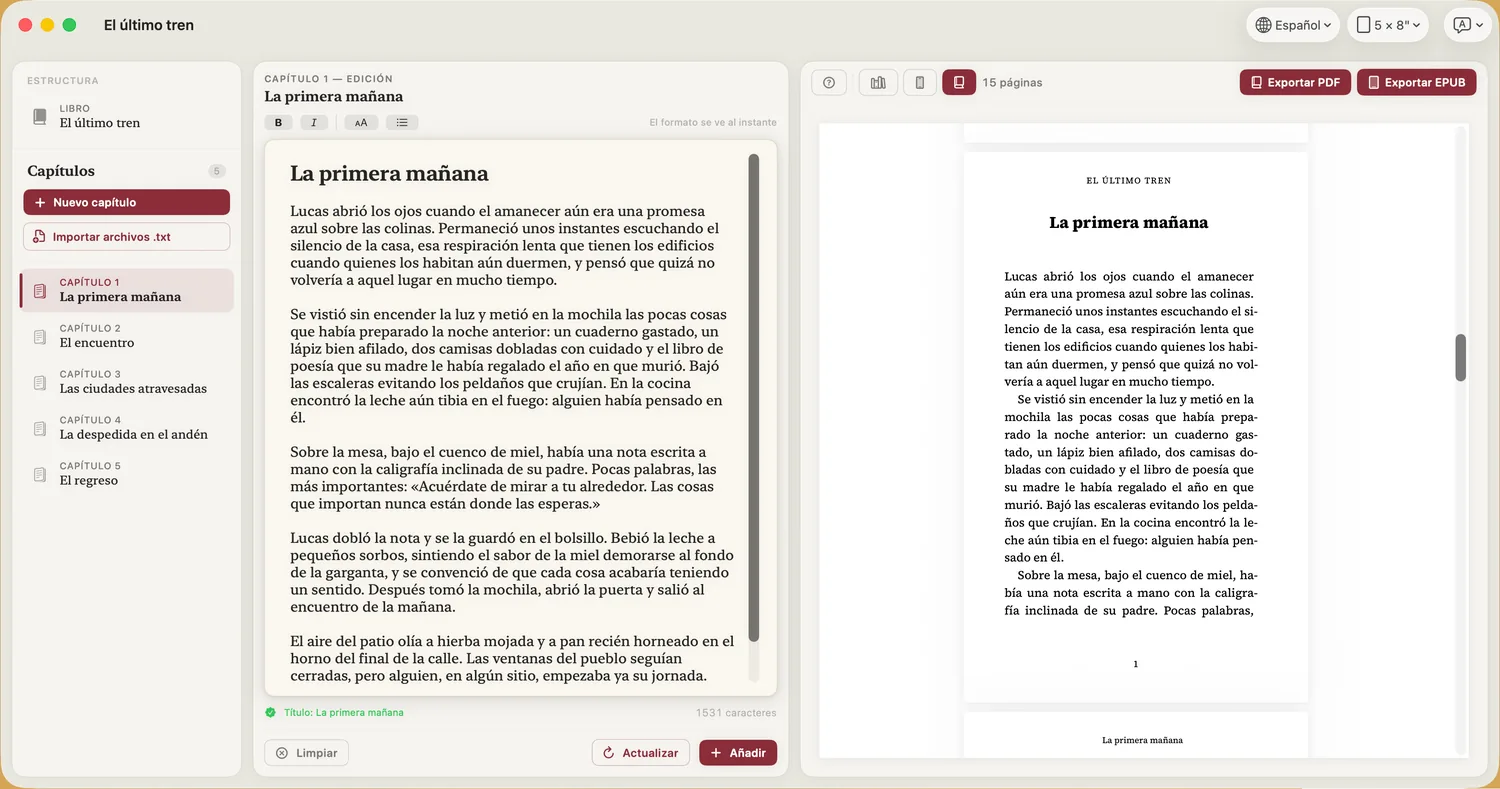Viewport: 1500px width, 789px height.
Task: Click the page icon for Capítulo 4
Action: pos(40,428)
